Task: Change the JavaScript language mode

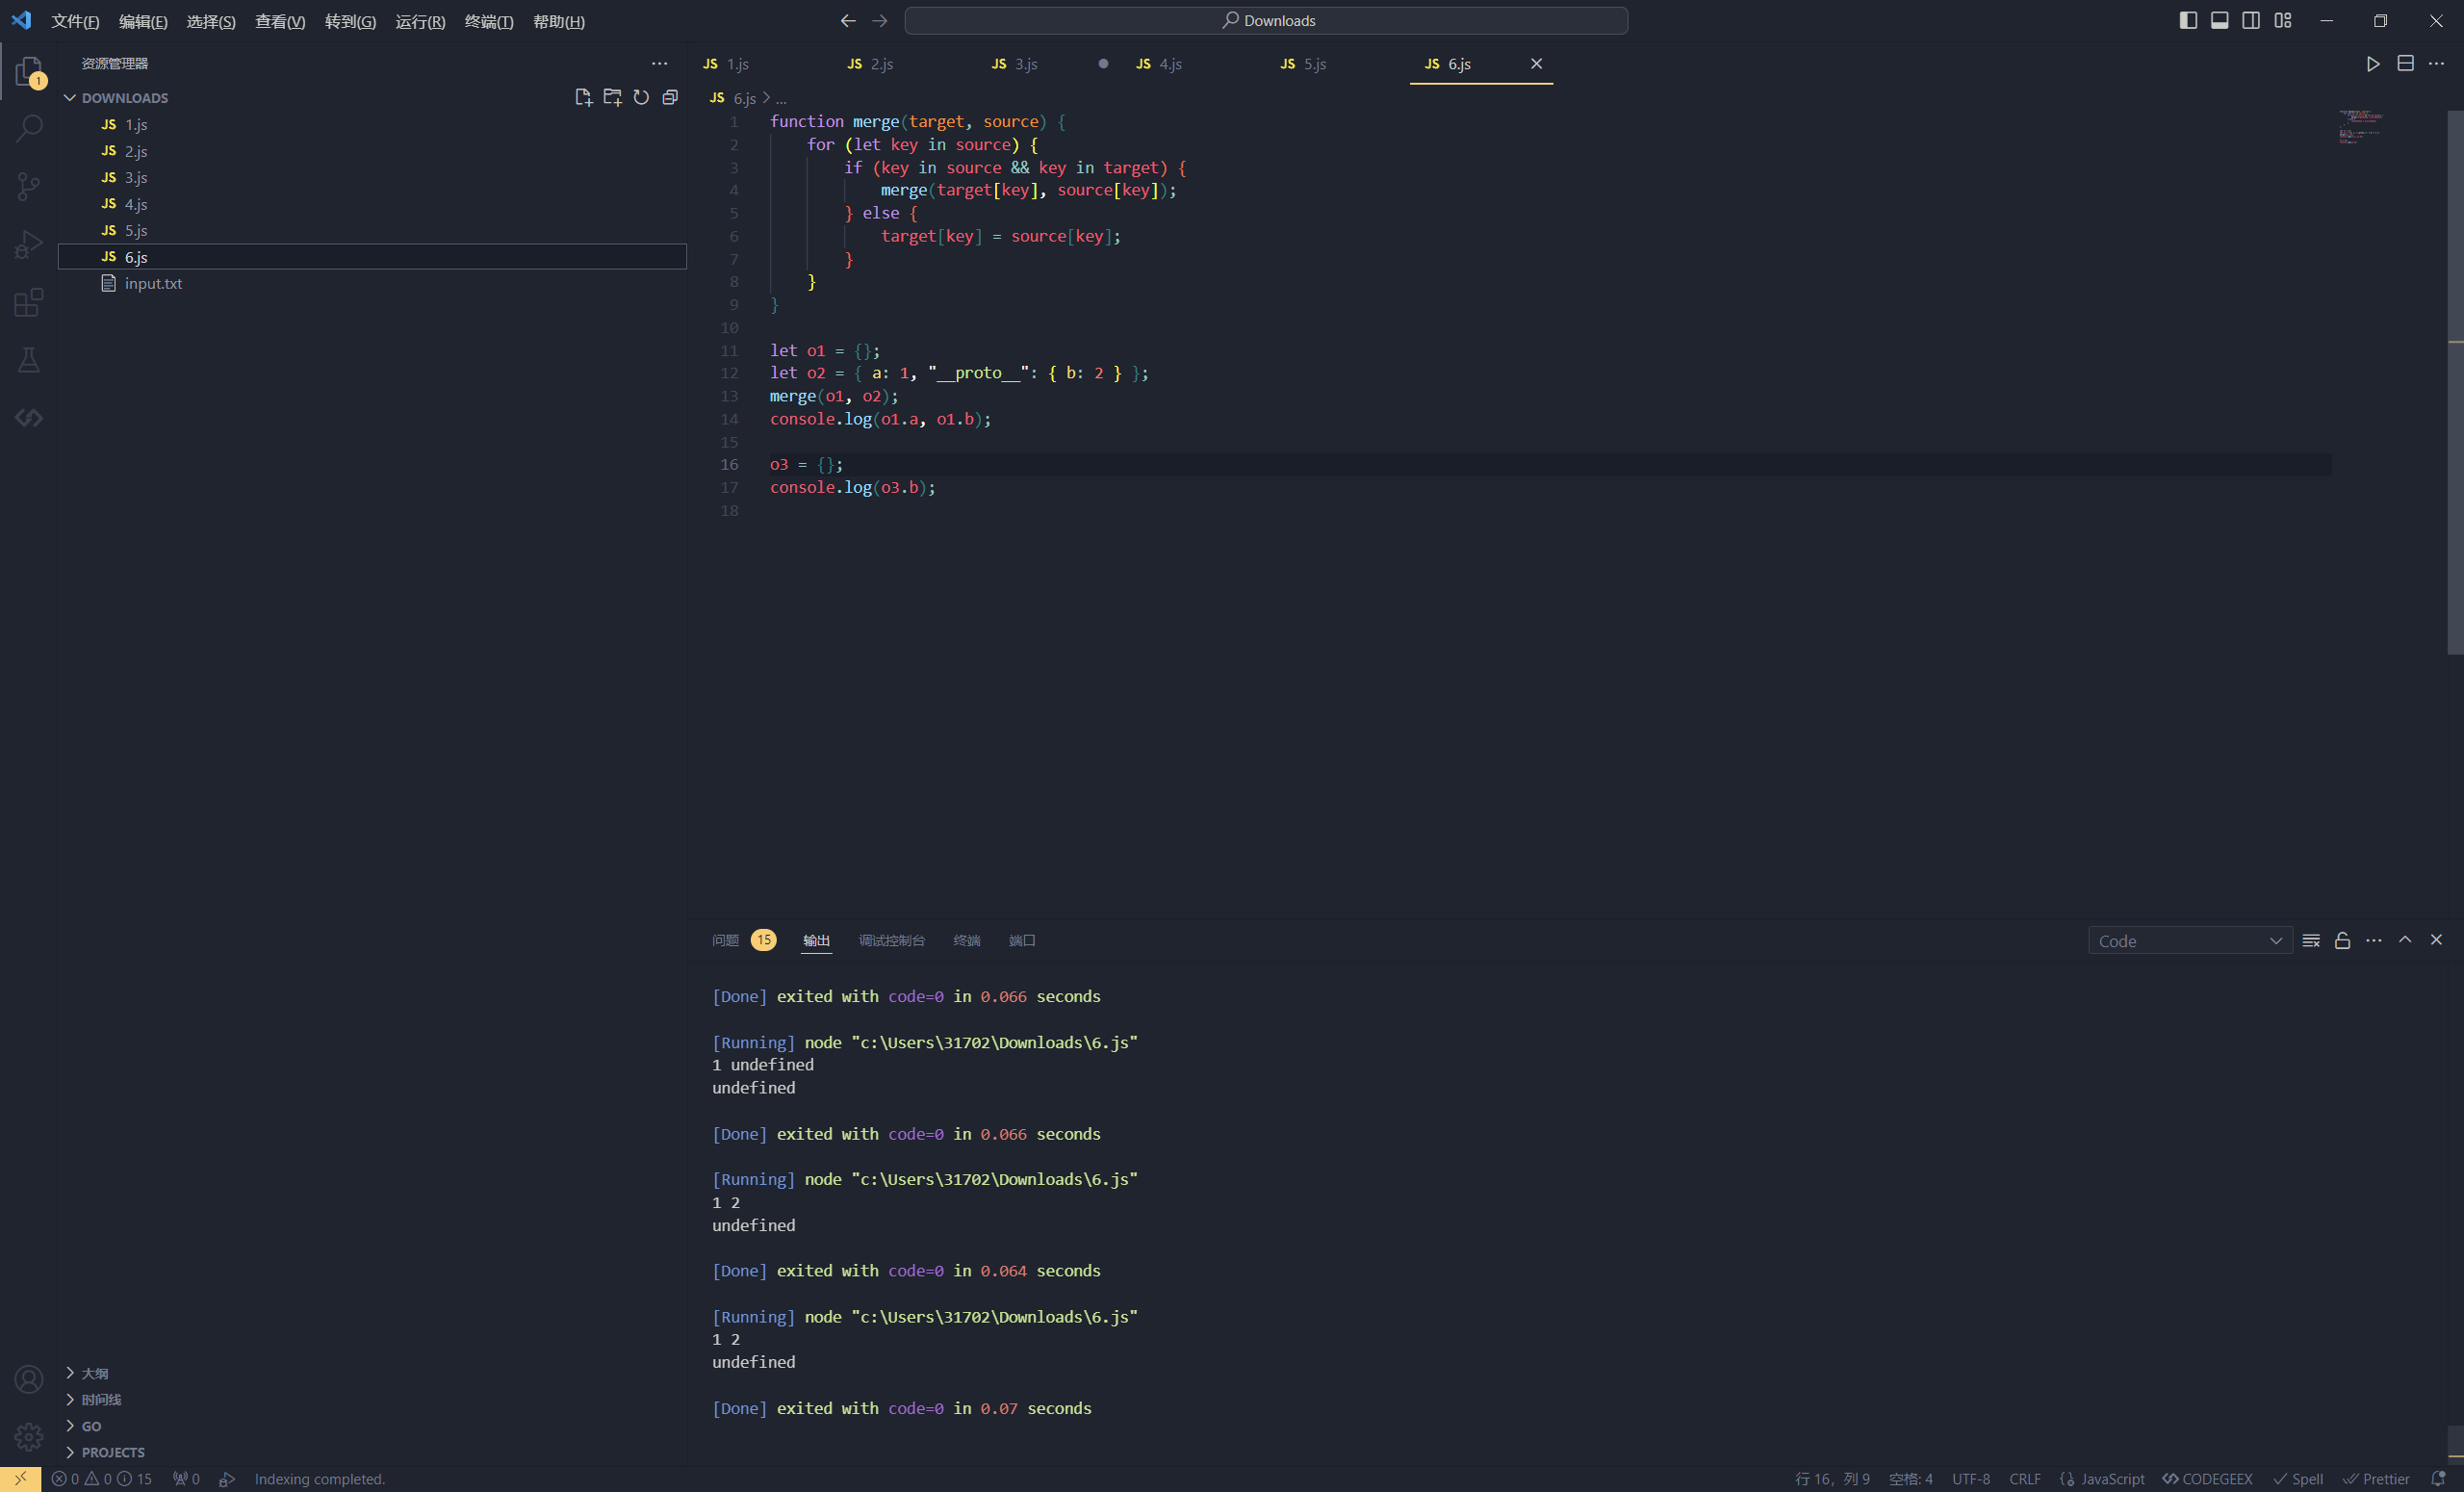Action: [x=2112, y=1479]
